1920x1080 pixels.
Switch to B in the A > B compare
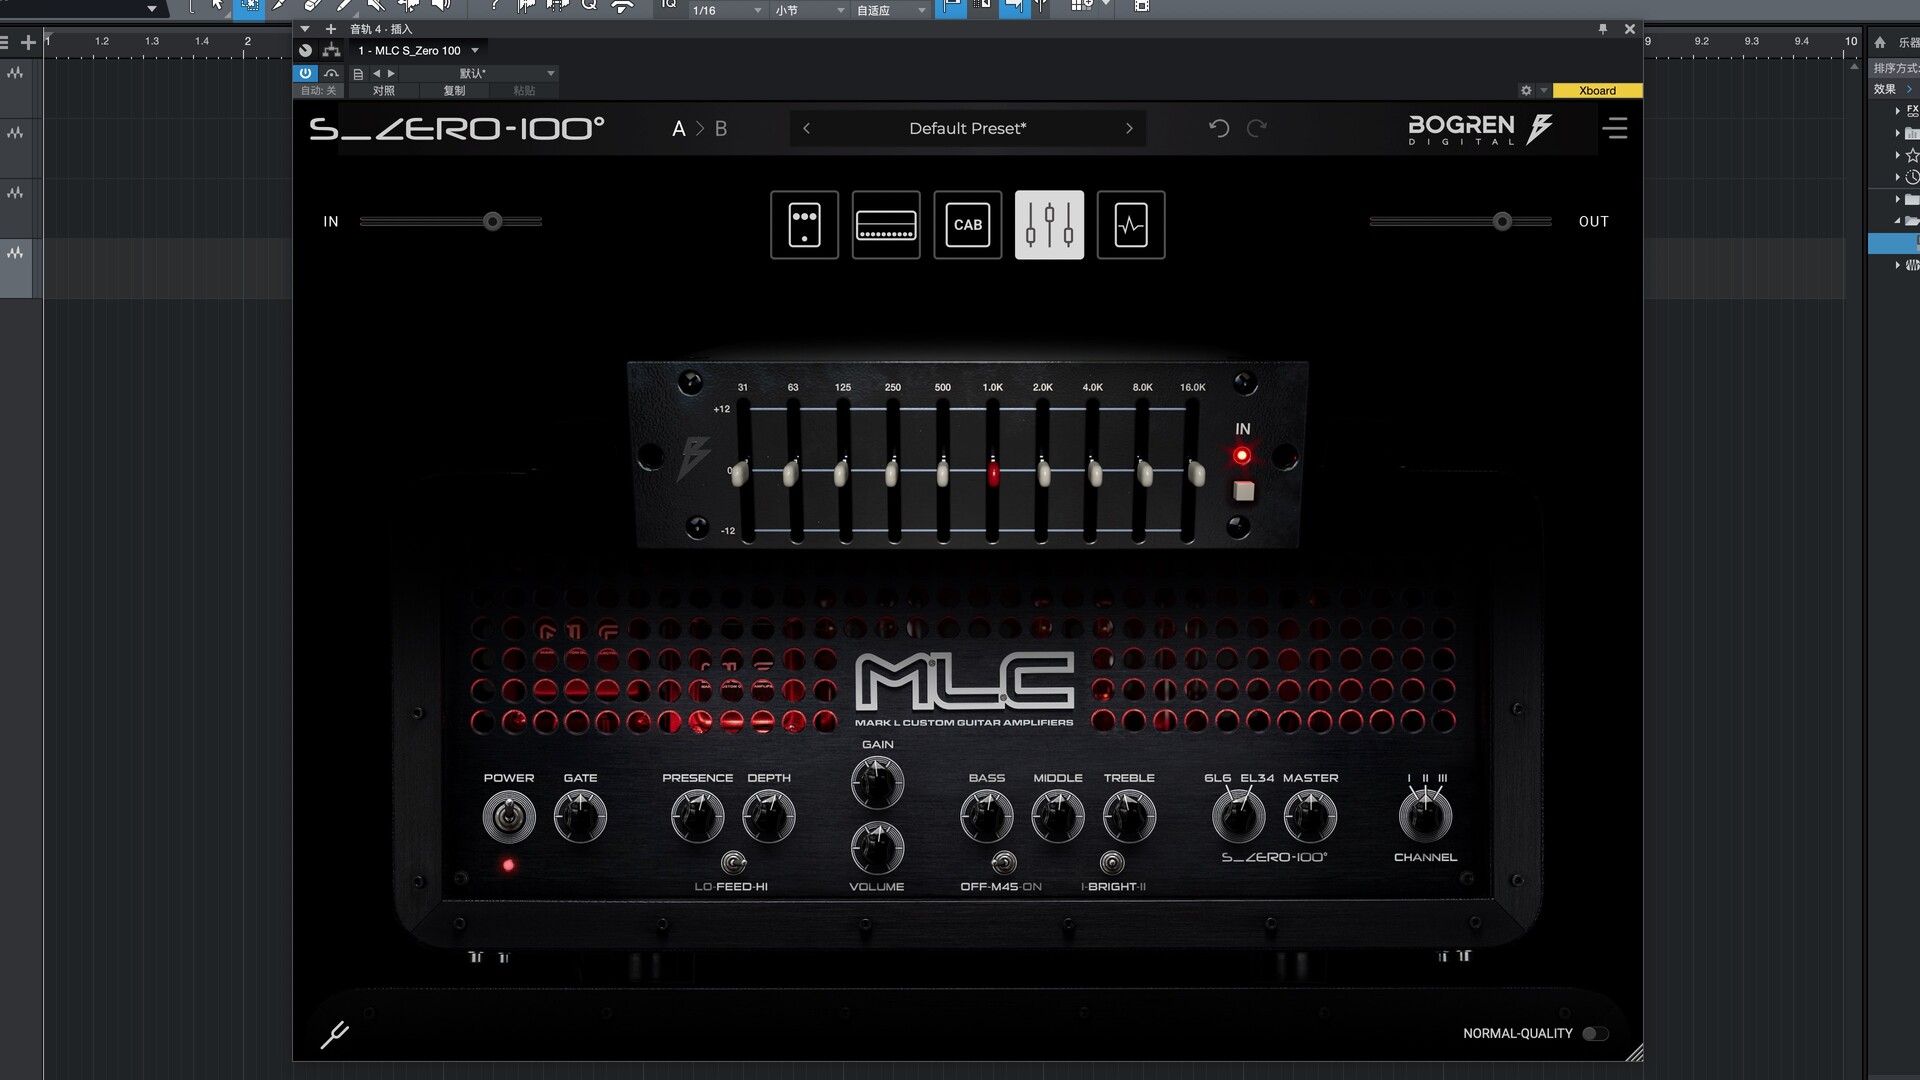tap(721, 129)
